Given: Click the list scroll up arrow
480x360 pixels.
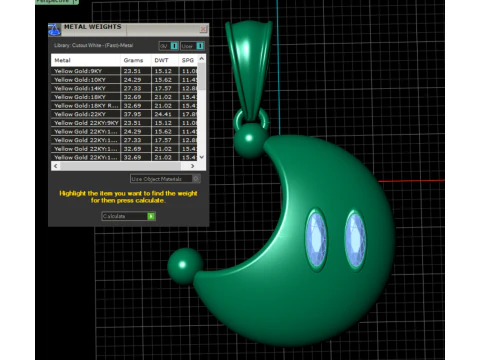Looking at the screenshot, I should point(202,59).
